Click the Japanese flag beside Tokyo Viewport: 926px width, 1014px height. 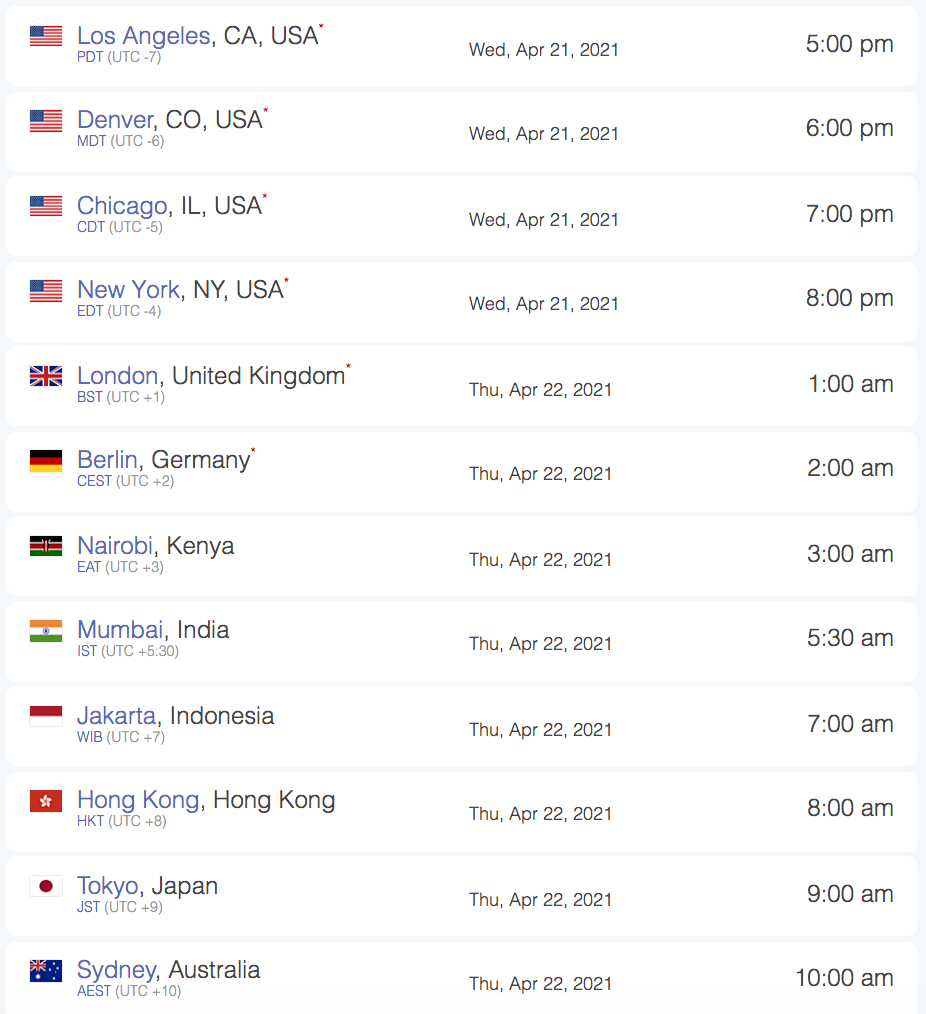point(46,886)
